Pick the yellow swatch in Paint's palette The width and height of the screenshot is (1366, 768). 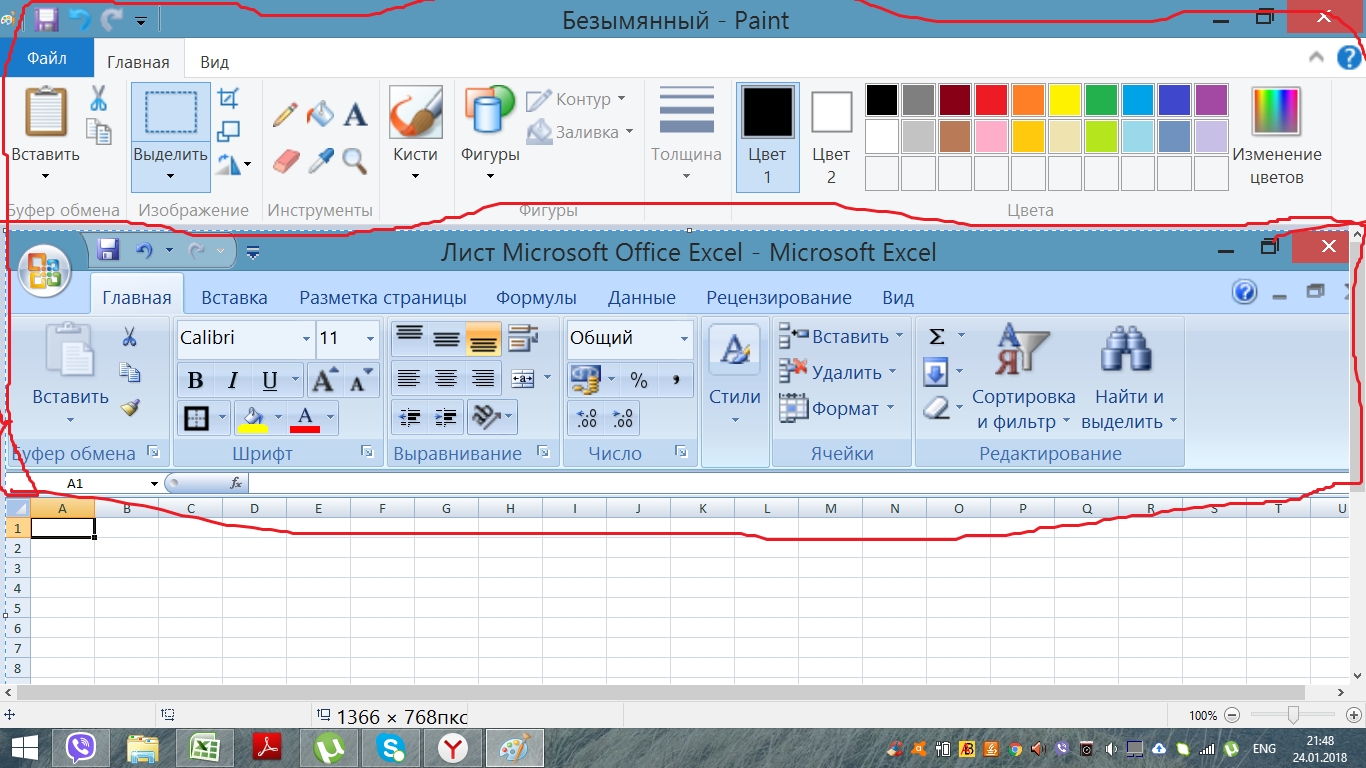[x=1065, y=100]
